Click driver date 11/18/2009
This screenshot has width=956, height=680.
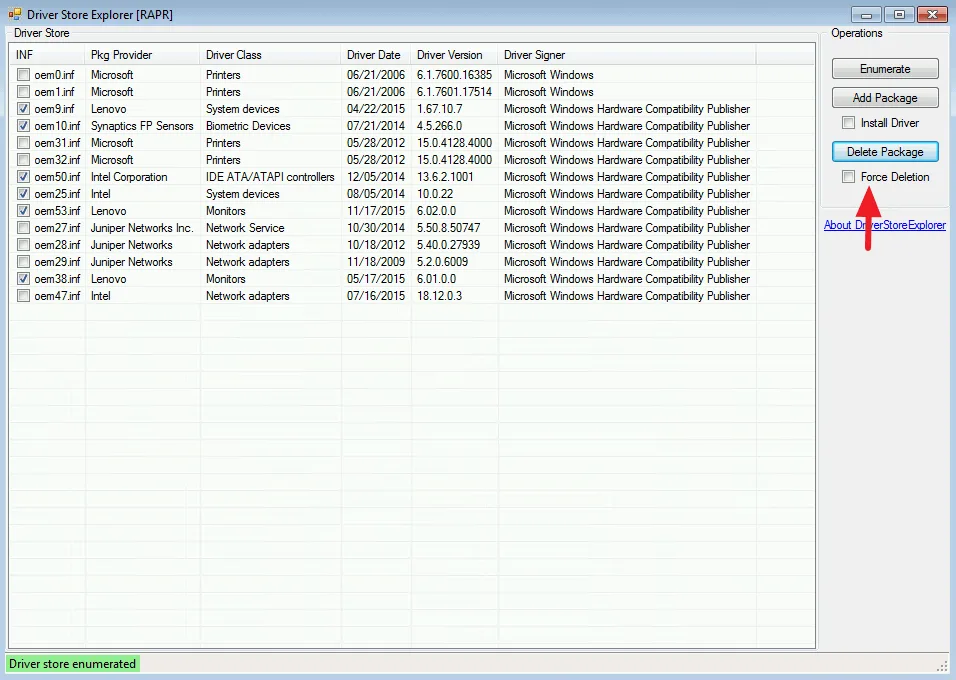tap(376, 262)
